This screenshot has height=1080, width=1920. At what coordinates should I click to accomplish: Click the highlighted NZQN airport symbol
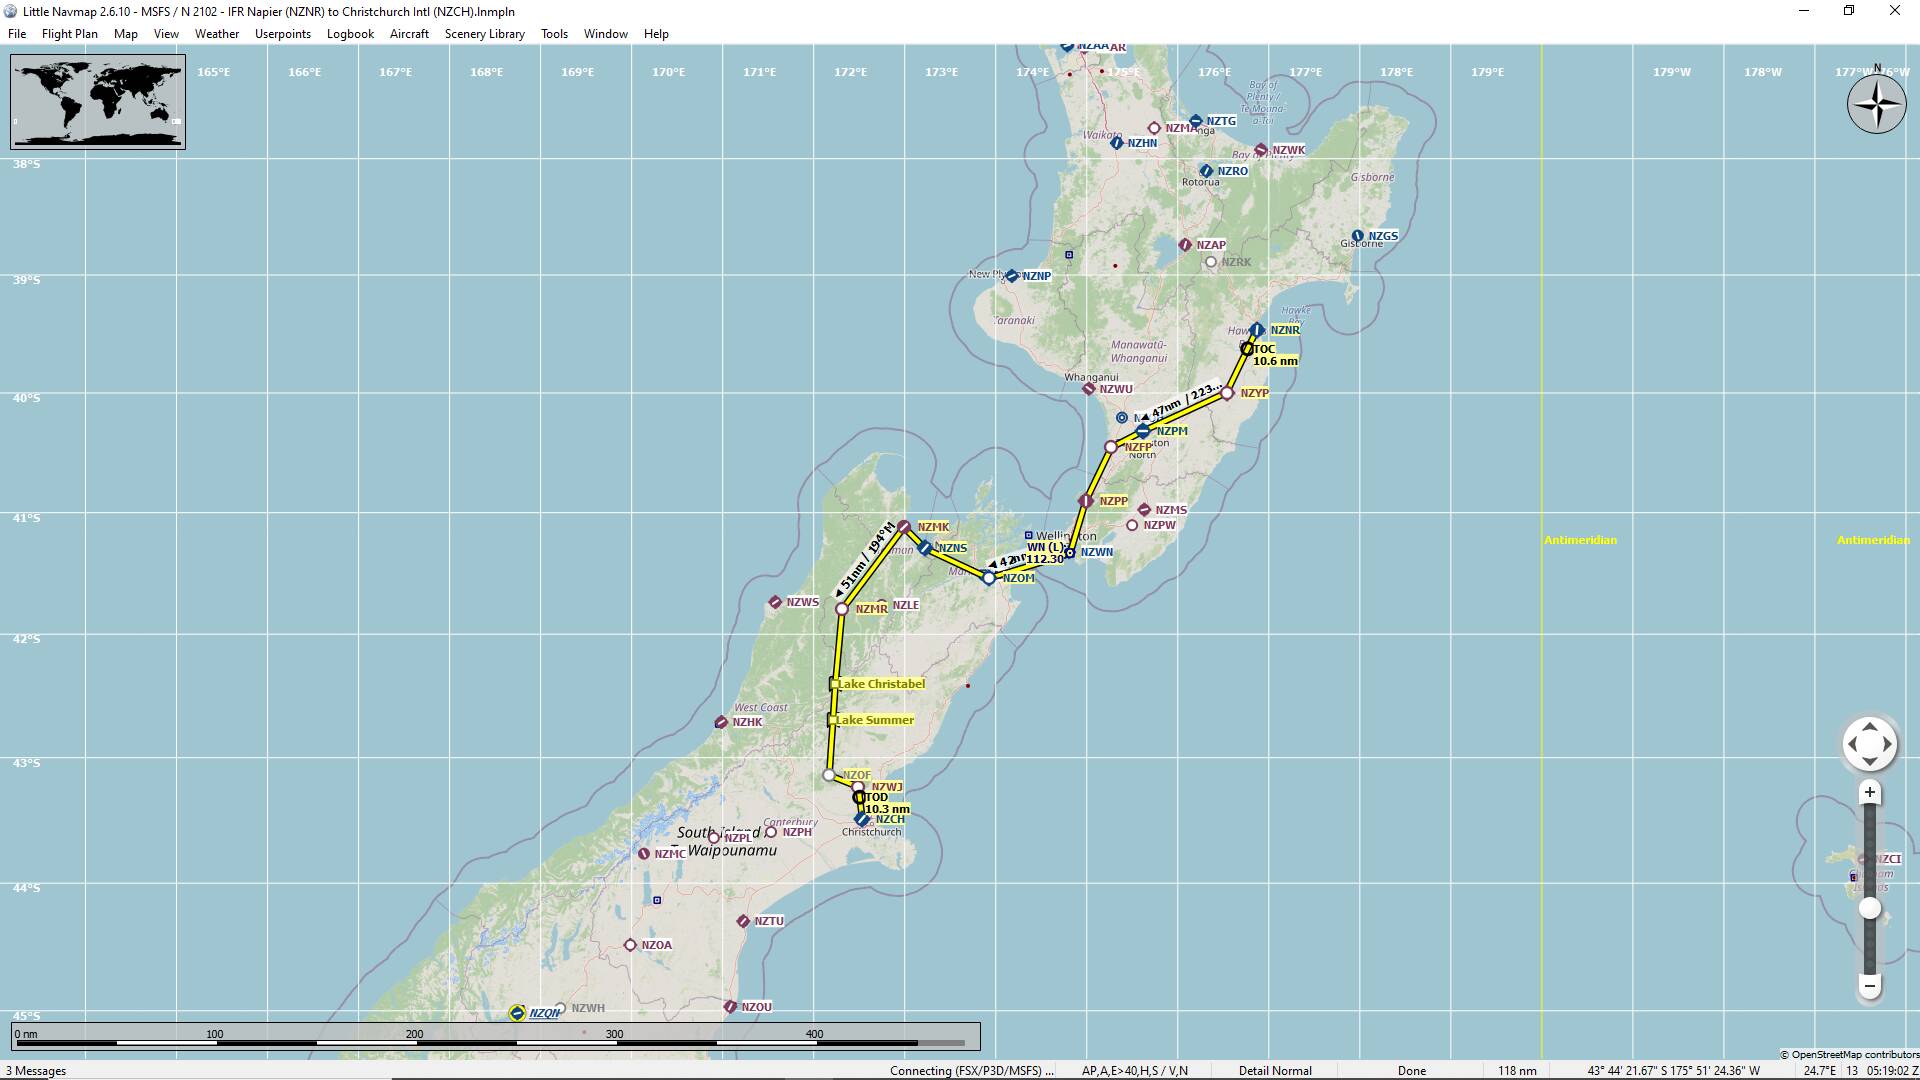pyautogui.click(x=517, y=1013)
